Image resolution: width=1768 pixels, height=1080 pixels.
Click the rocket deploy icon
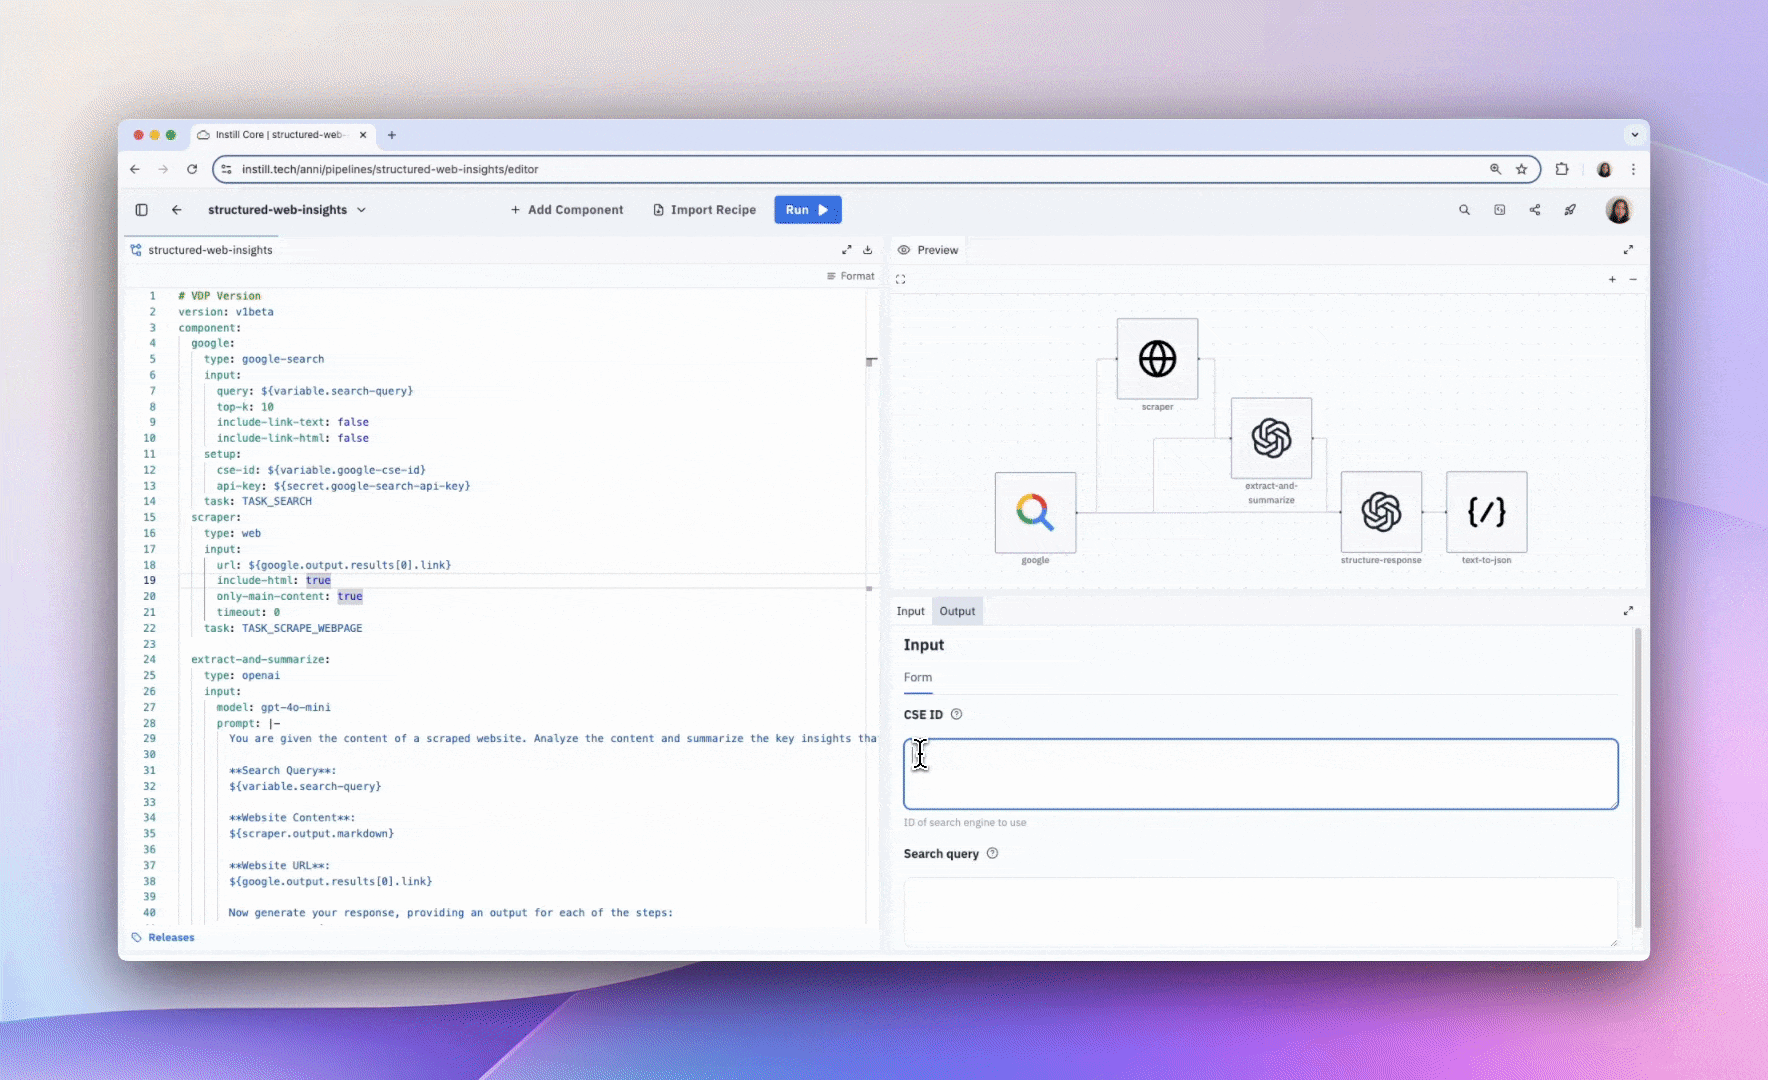[x=1570, y=210]
